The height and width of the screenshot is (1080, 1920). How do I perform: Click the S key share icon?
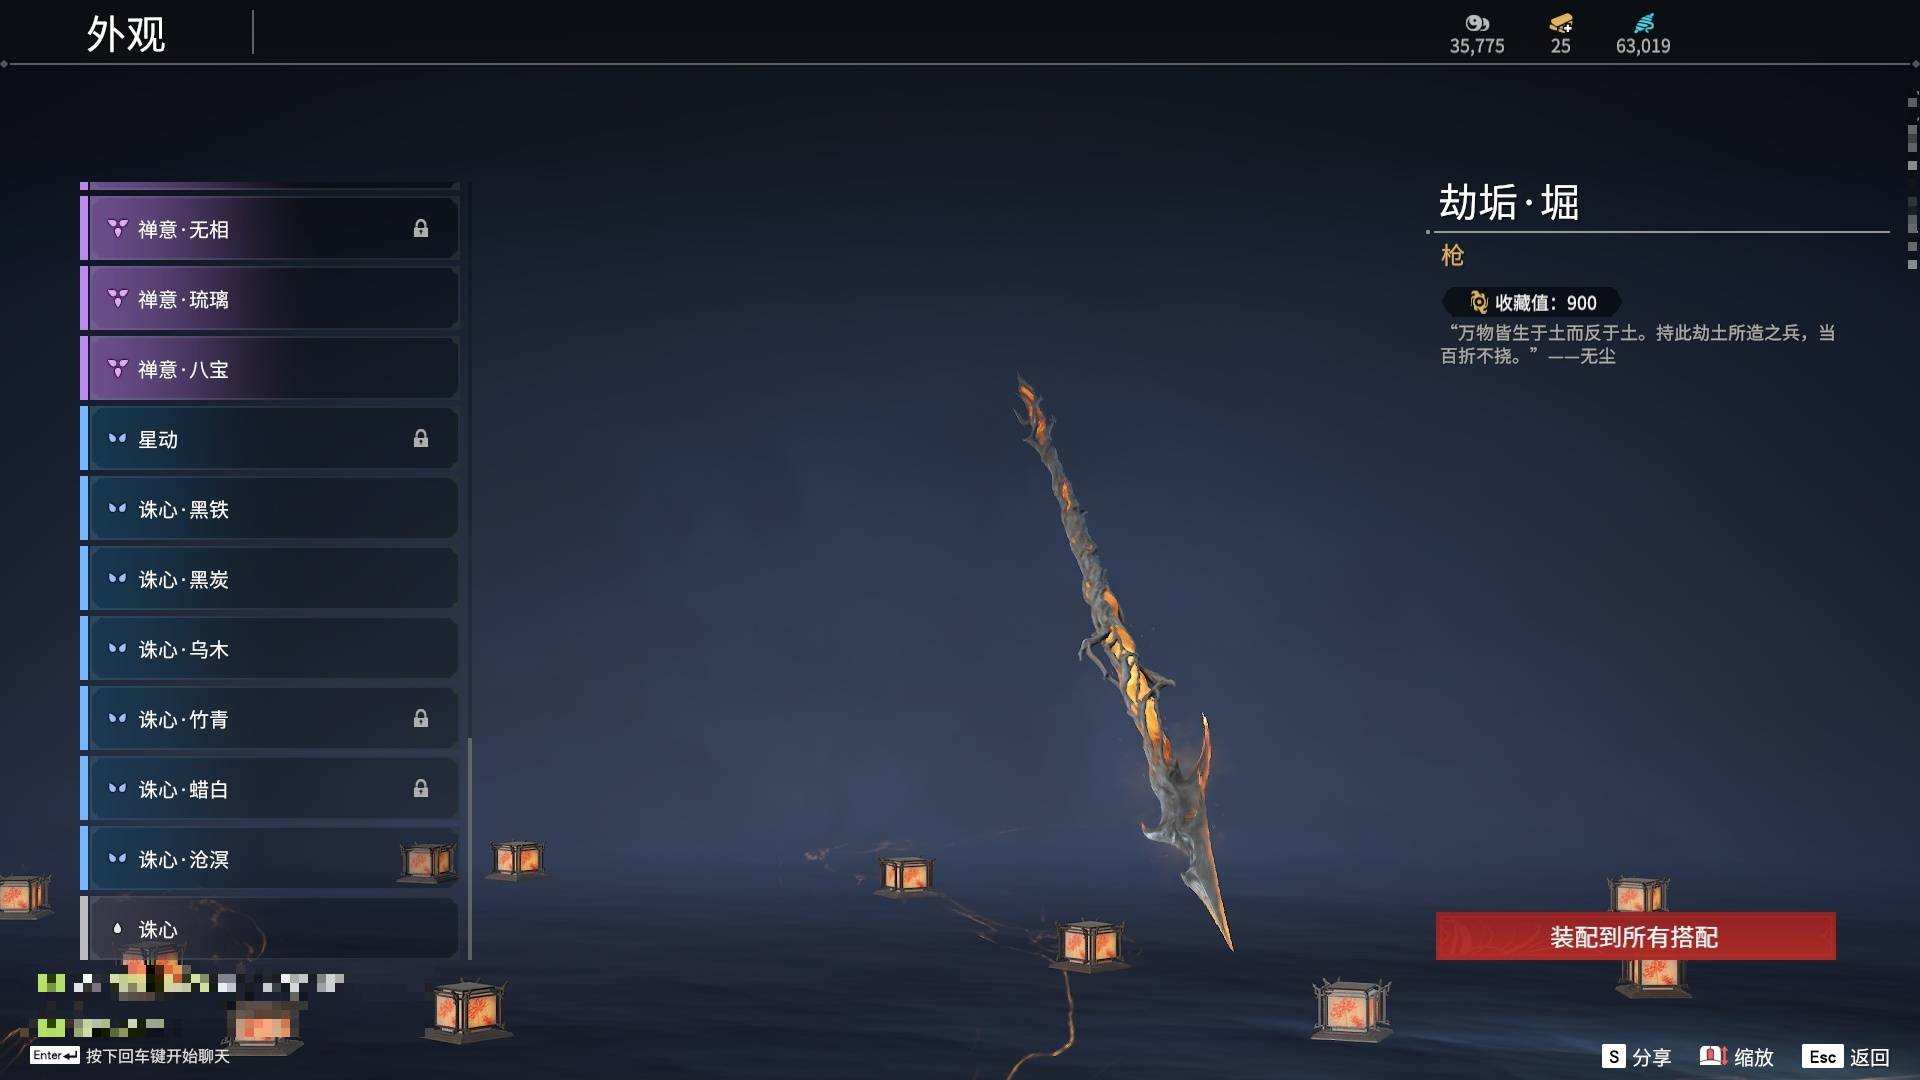tap(1613, 1056)
